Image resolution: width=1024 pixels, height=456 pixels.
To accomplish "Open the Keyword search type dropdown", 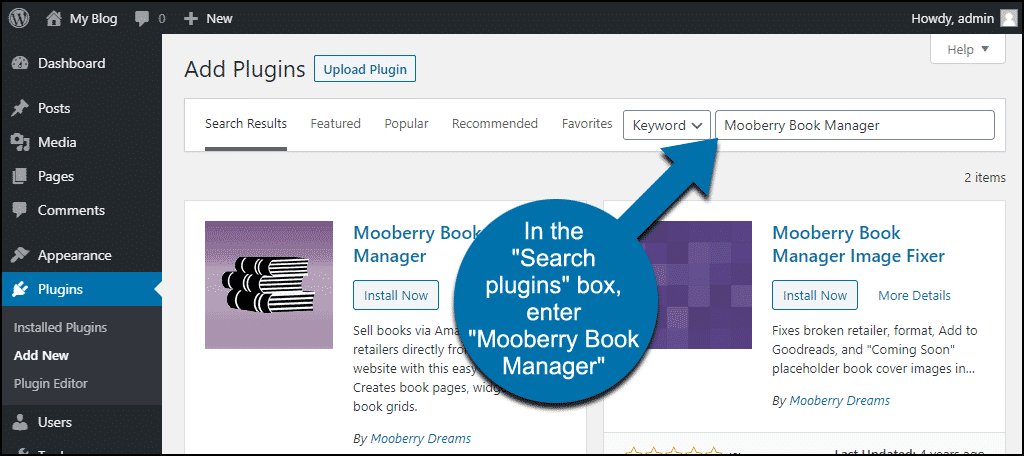I will pos(667,125).
